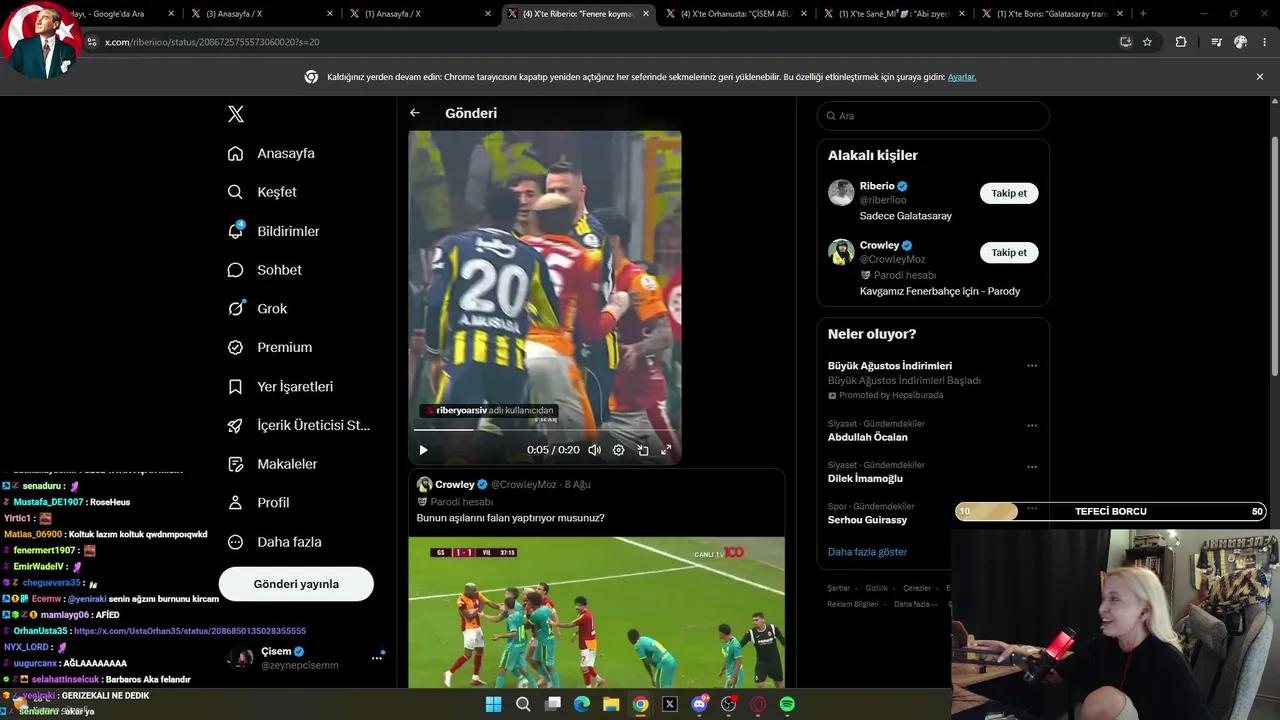Click the riberyoarsiv source label on video
This screenshot has height=720, width=1280.
point(489,410)
